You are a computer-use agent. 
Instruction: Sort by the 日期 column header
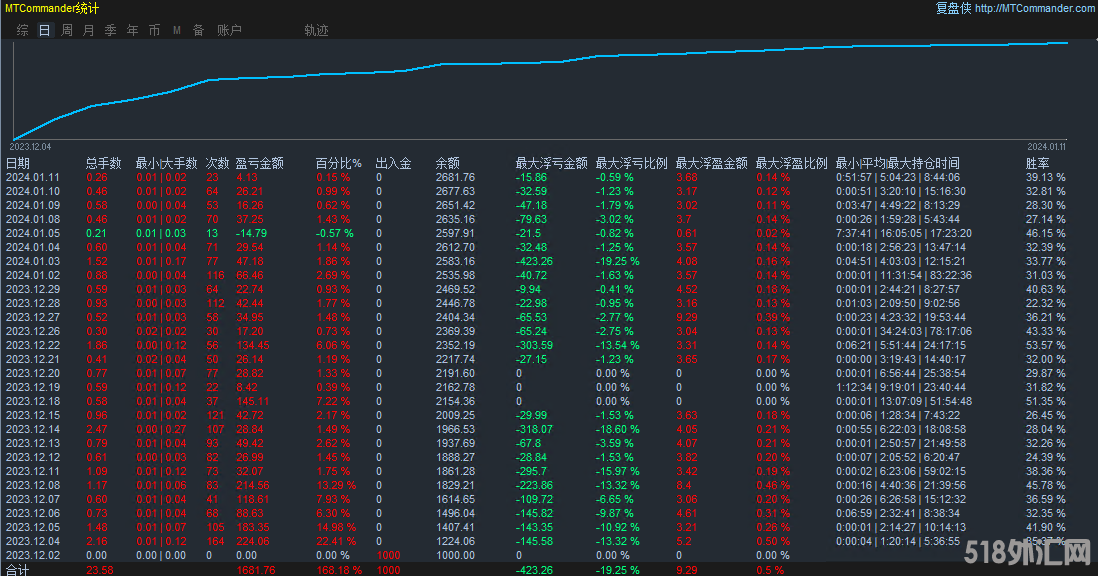(18, 163)
